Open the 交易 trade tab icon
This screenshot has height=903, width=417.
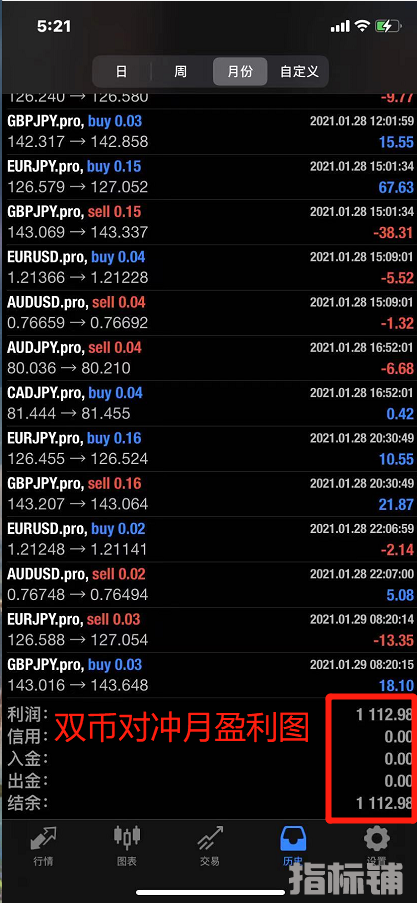[210, 840]
